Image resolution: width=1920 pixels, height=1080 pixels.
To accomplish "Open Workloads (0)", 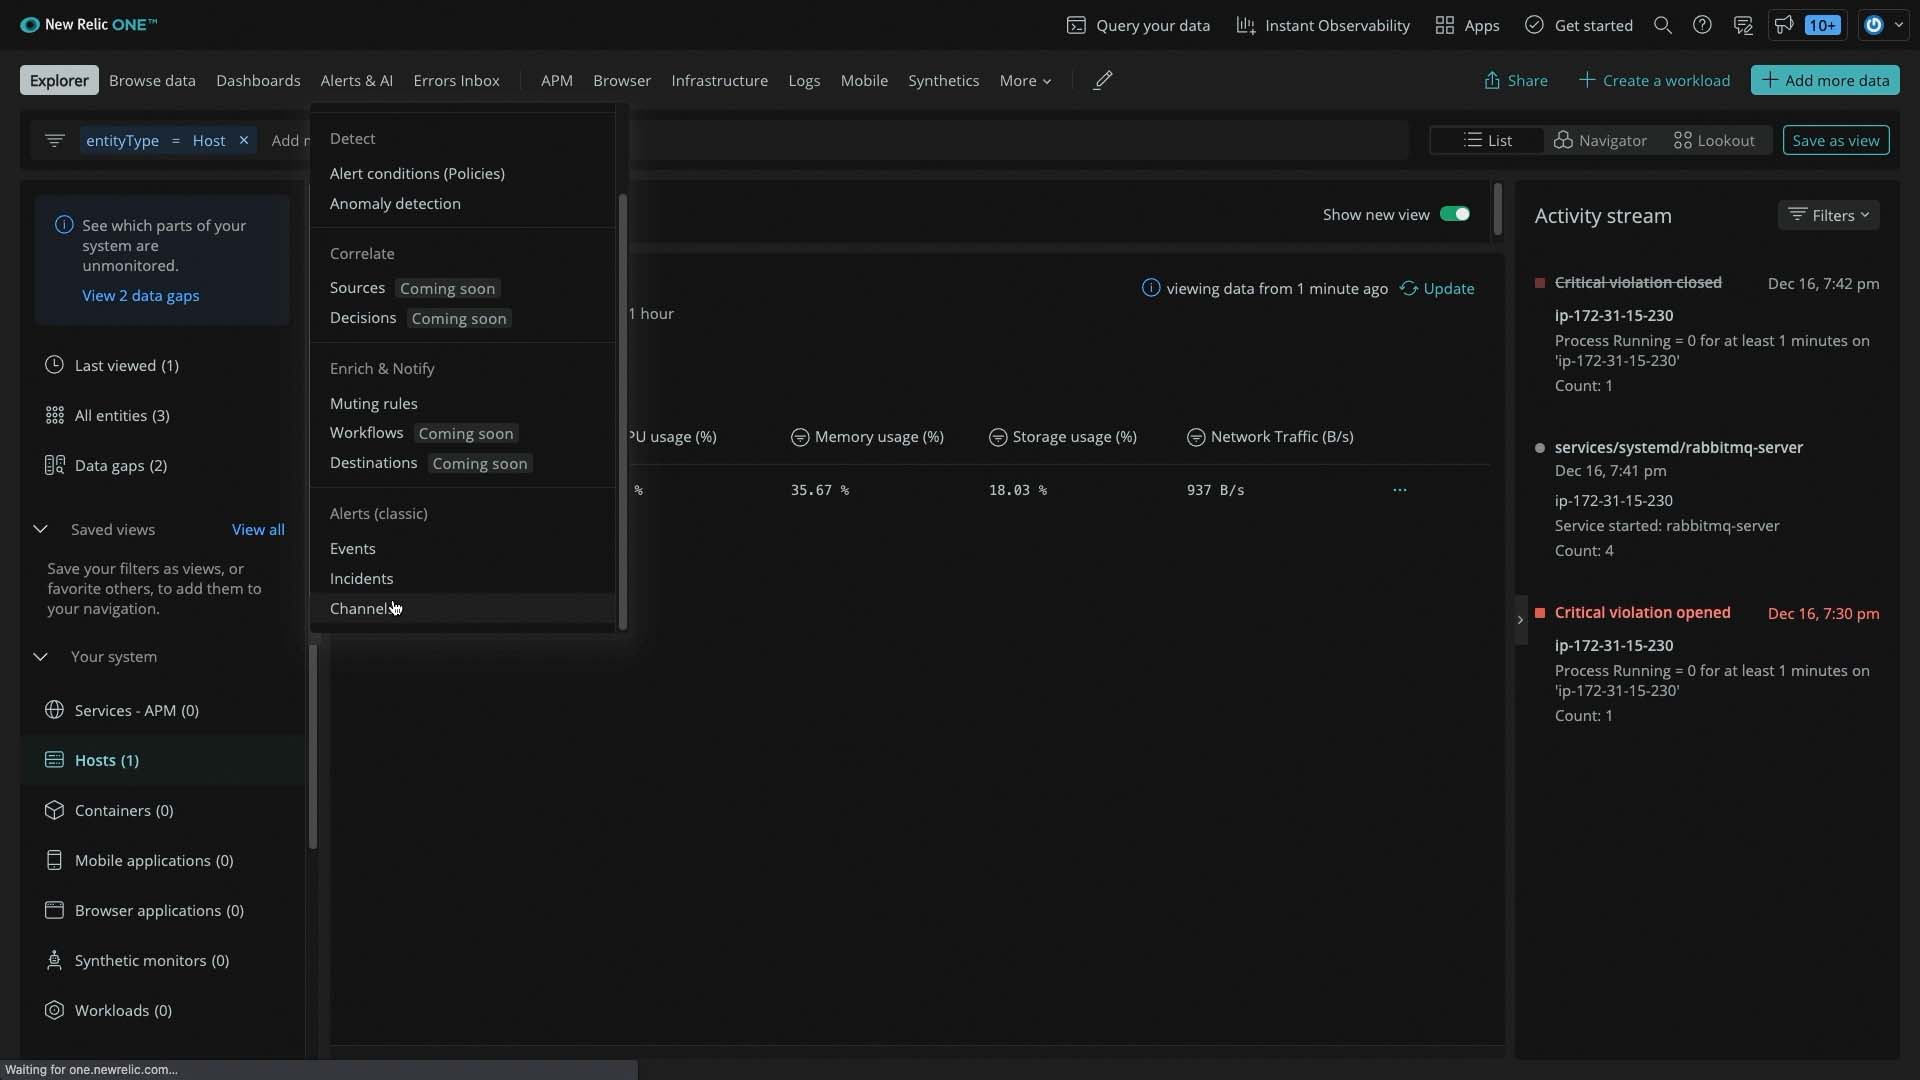I will click(123, 1010).
